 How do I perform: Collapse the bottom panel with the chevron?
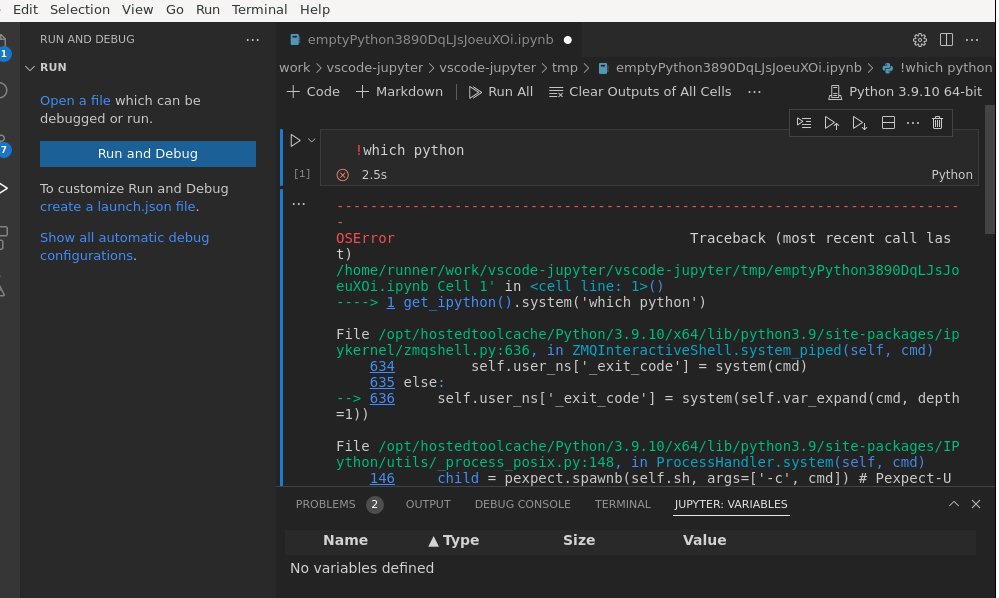click(953, 504)
